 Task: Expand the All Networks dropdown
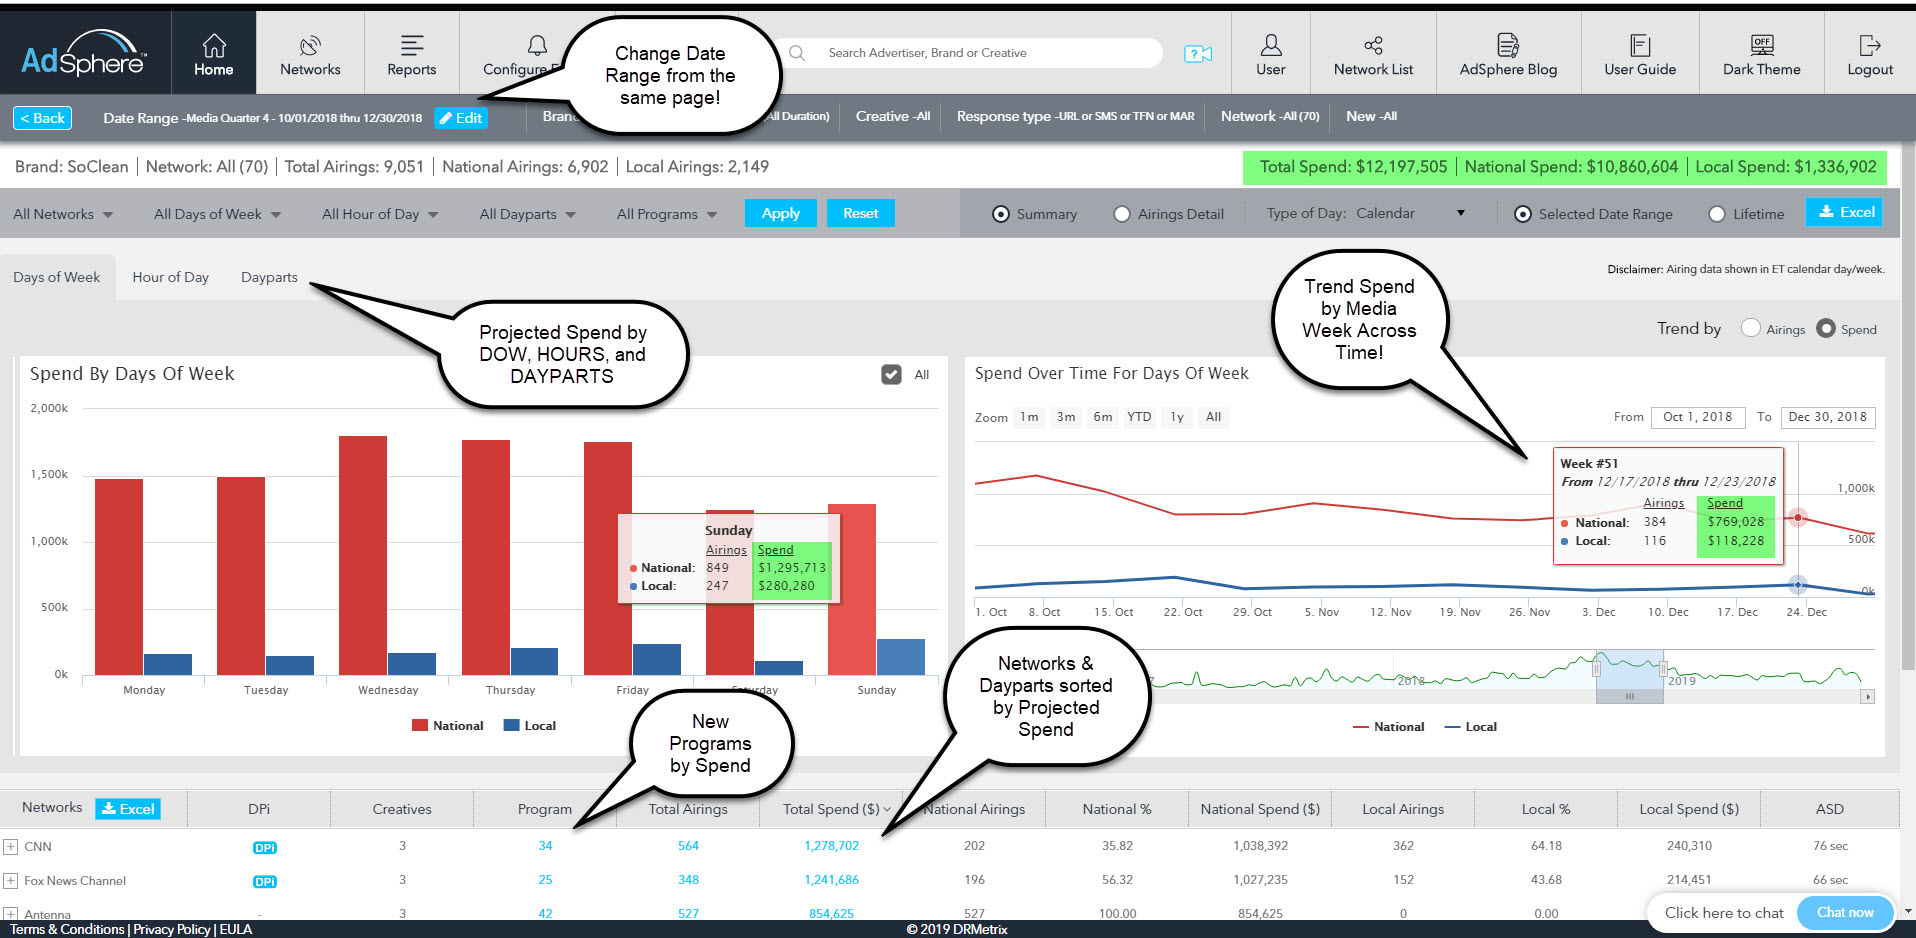click(62, 214)
